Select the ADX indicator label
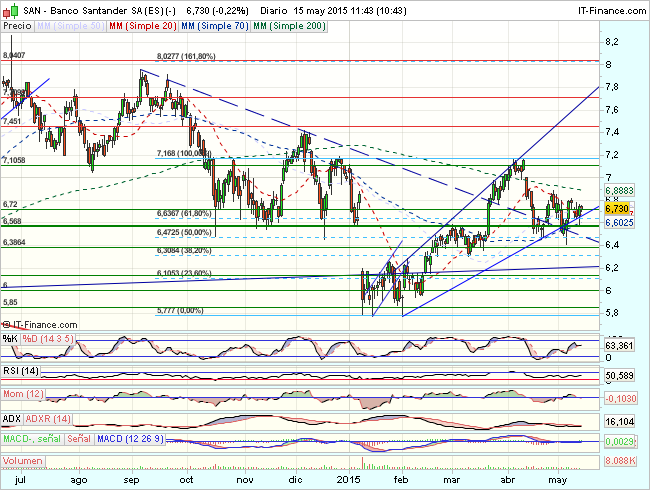Image resolution: width=650 pixels, height=490 pixels. pyautogui.click(x=12, y=417)
